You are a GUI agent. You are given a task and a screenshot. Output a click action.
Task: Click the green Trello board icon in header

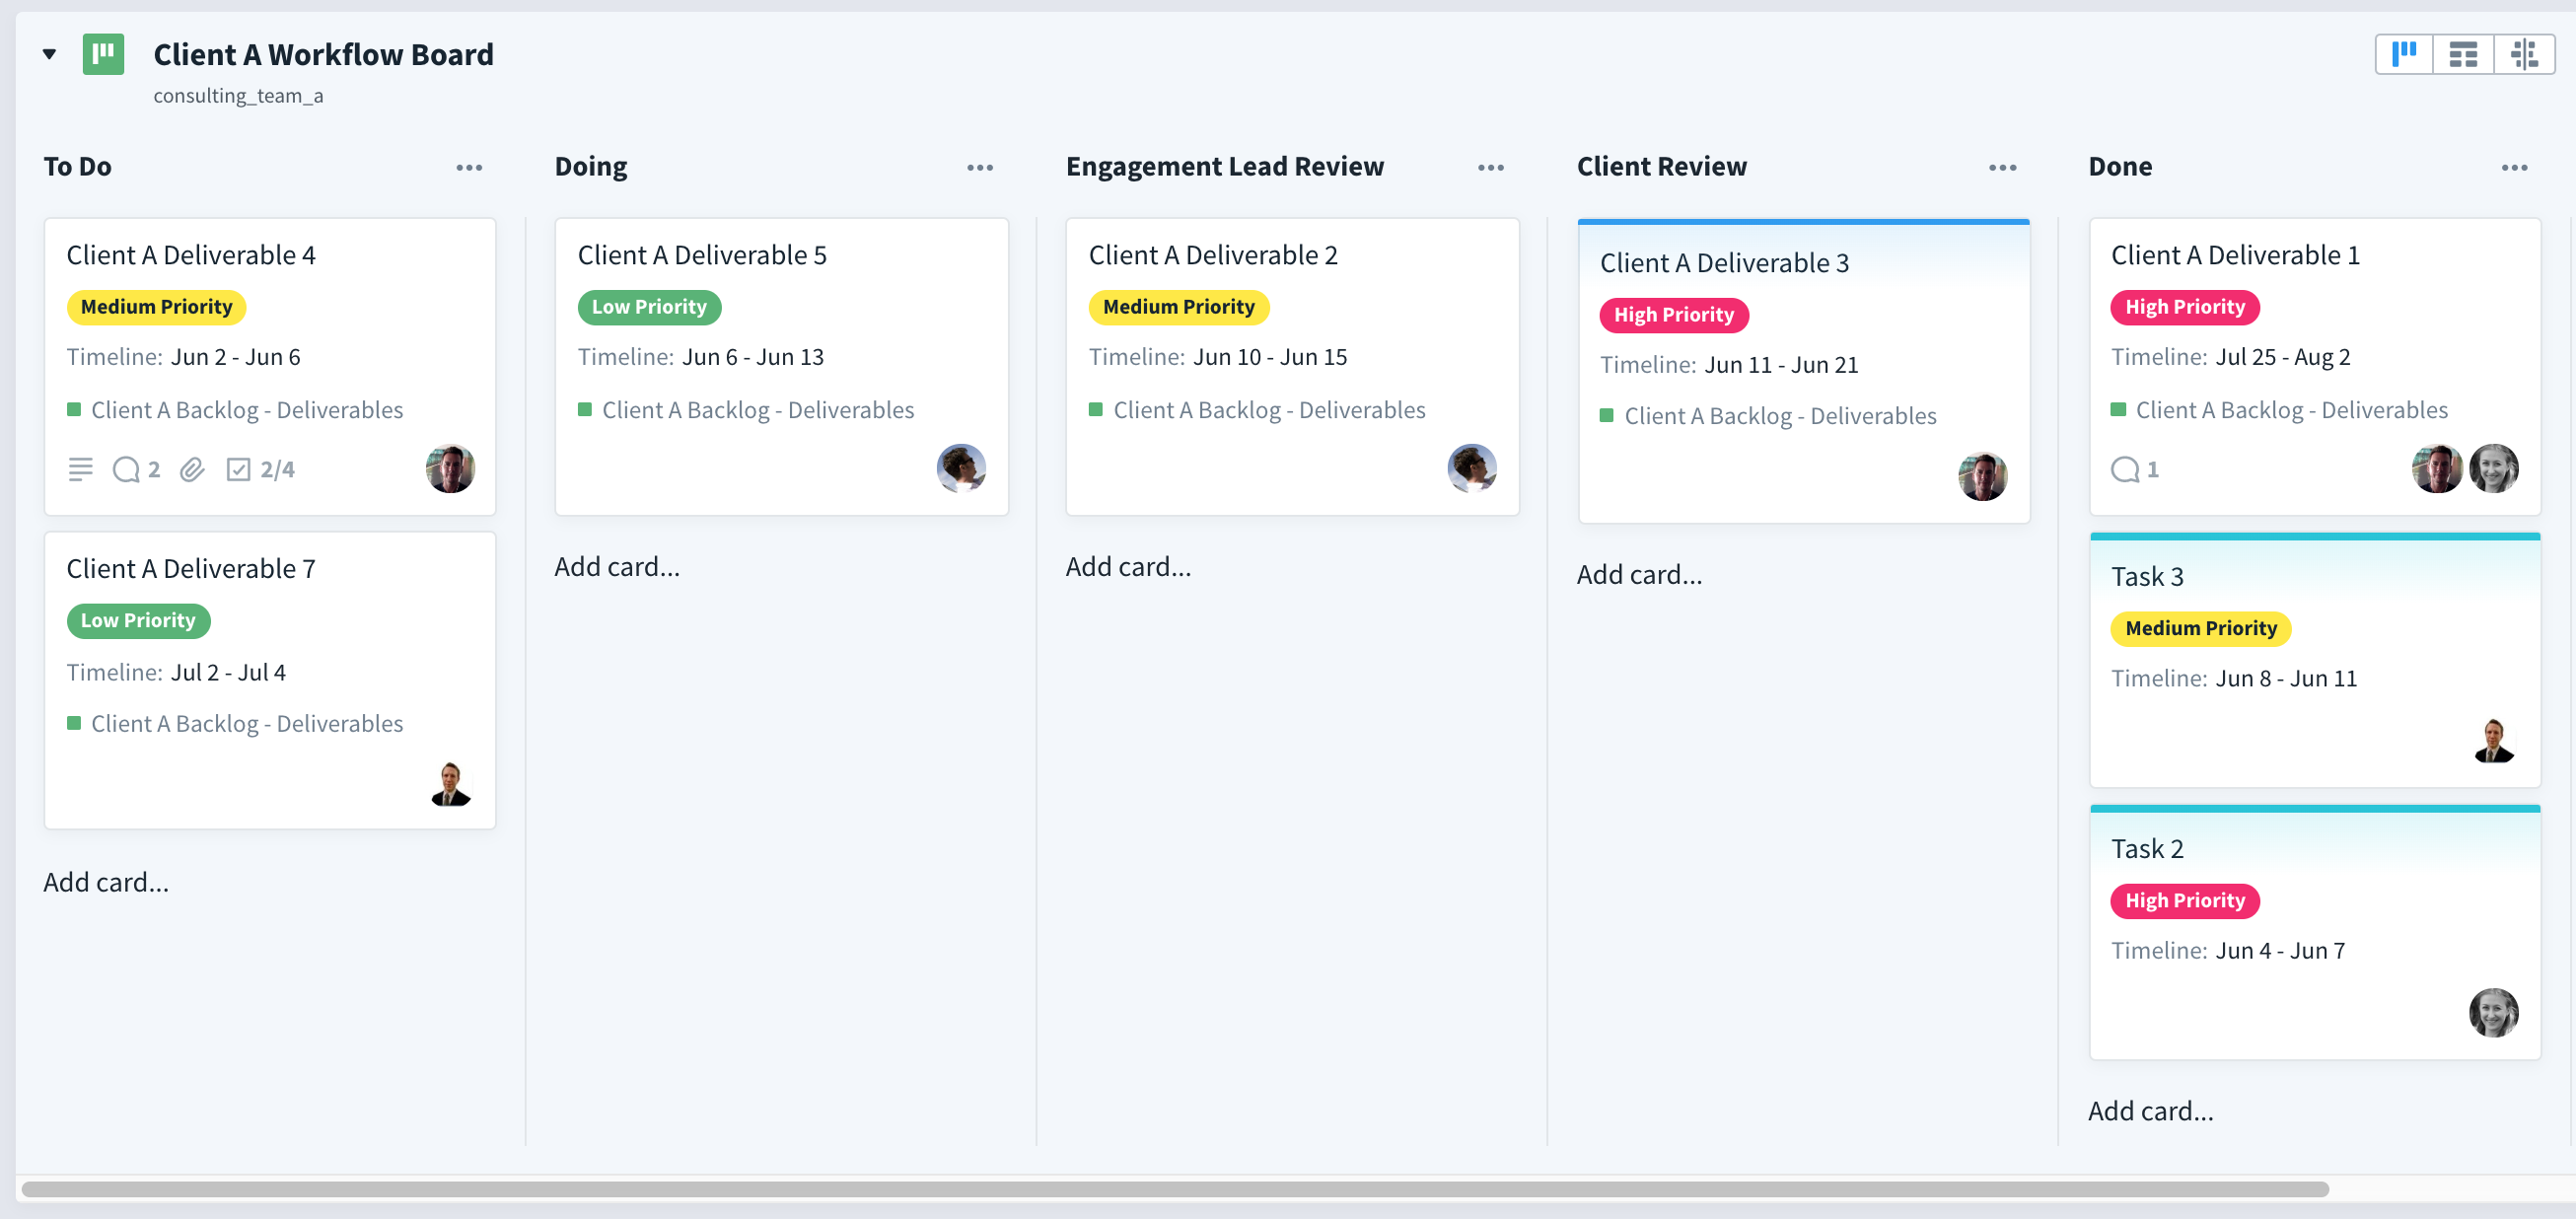coord(103,55)
